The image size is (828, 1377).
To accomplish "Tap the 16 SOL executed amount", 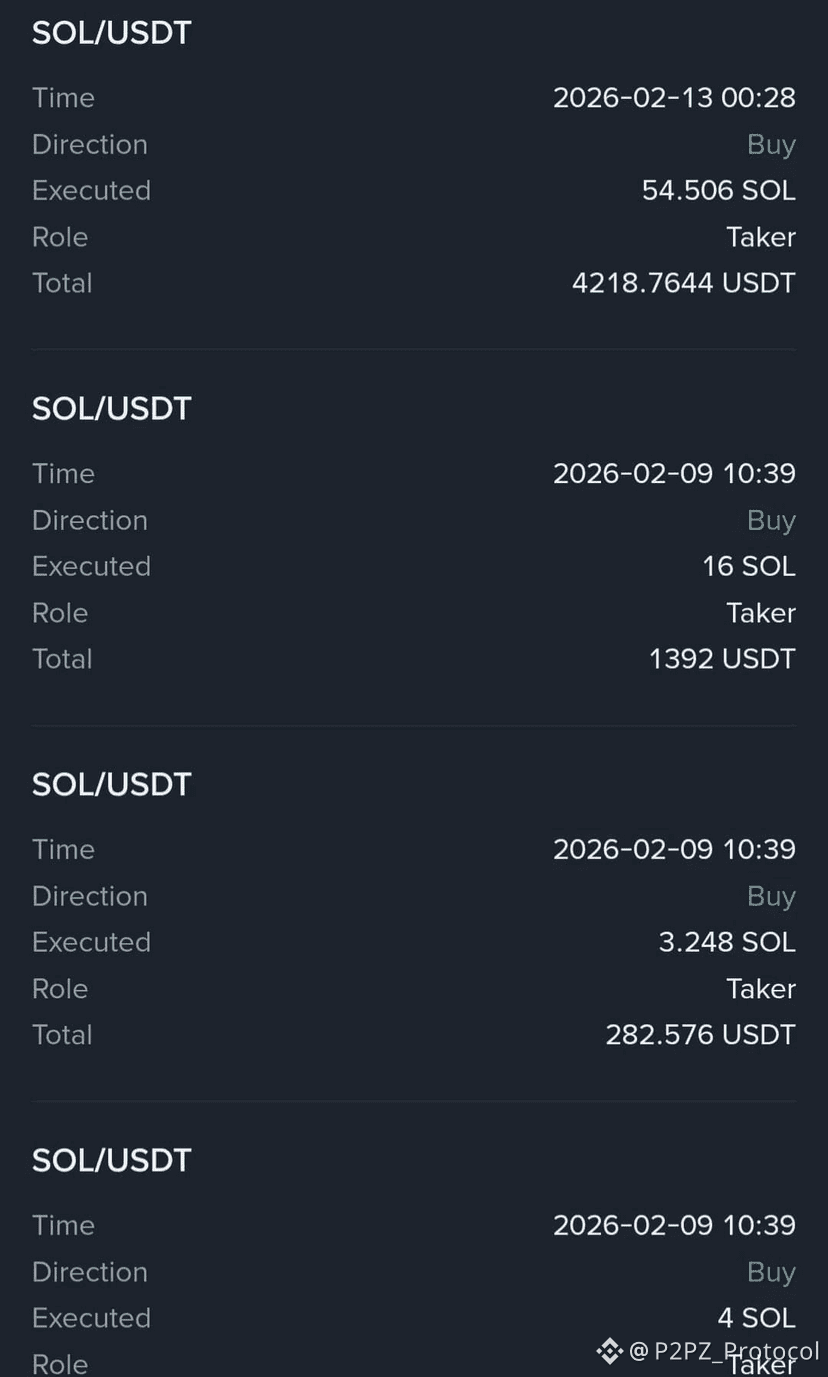I will [749, 567].
